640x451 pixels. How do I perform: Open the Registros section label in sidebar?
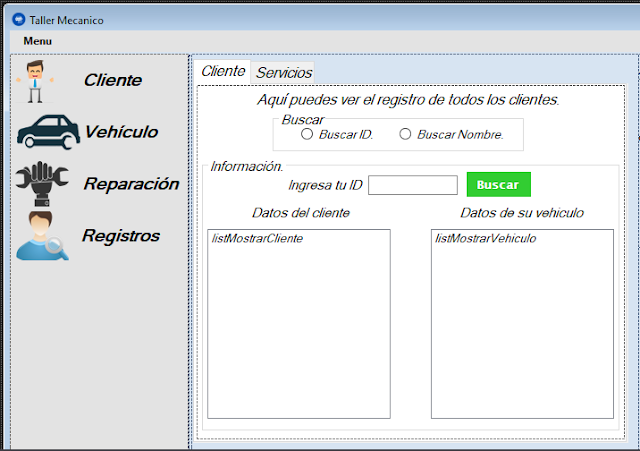pos(121,235)
